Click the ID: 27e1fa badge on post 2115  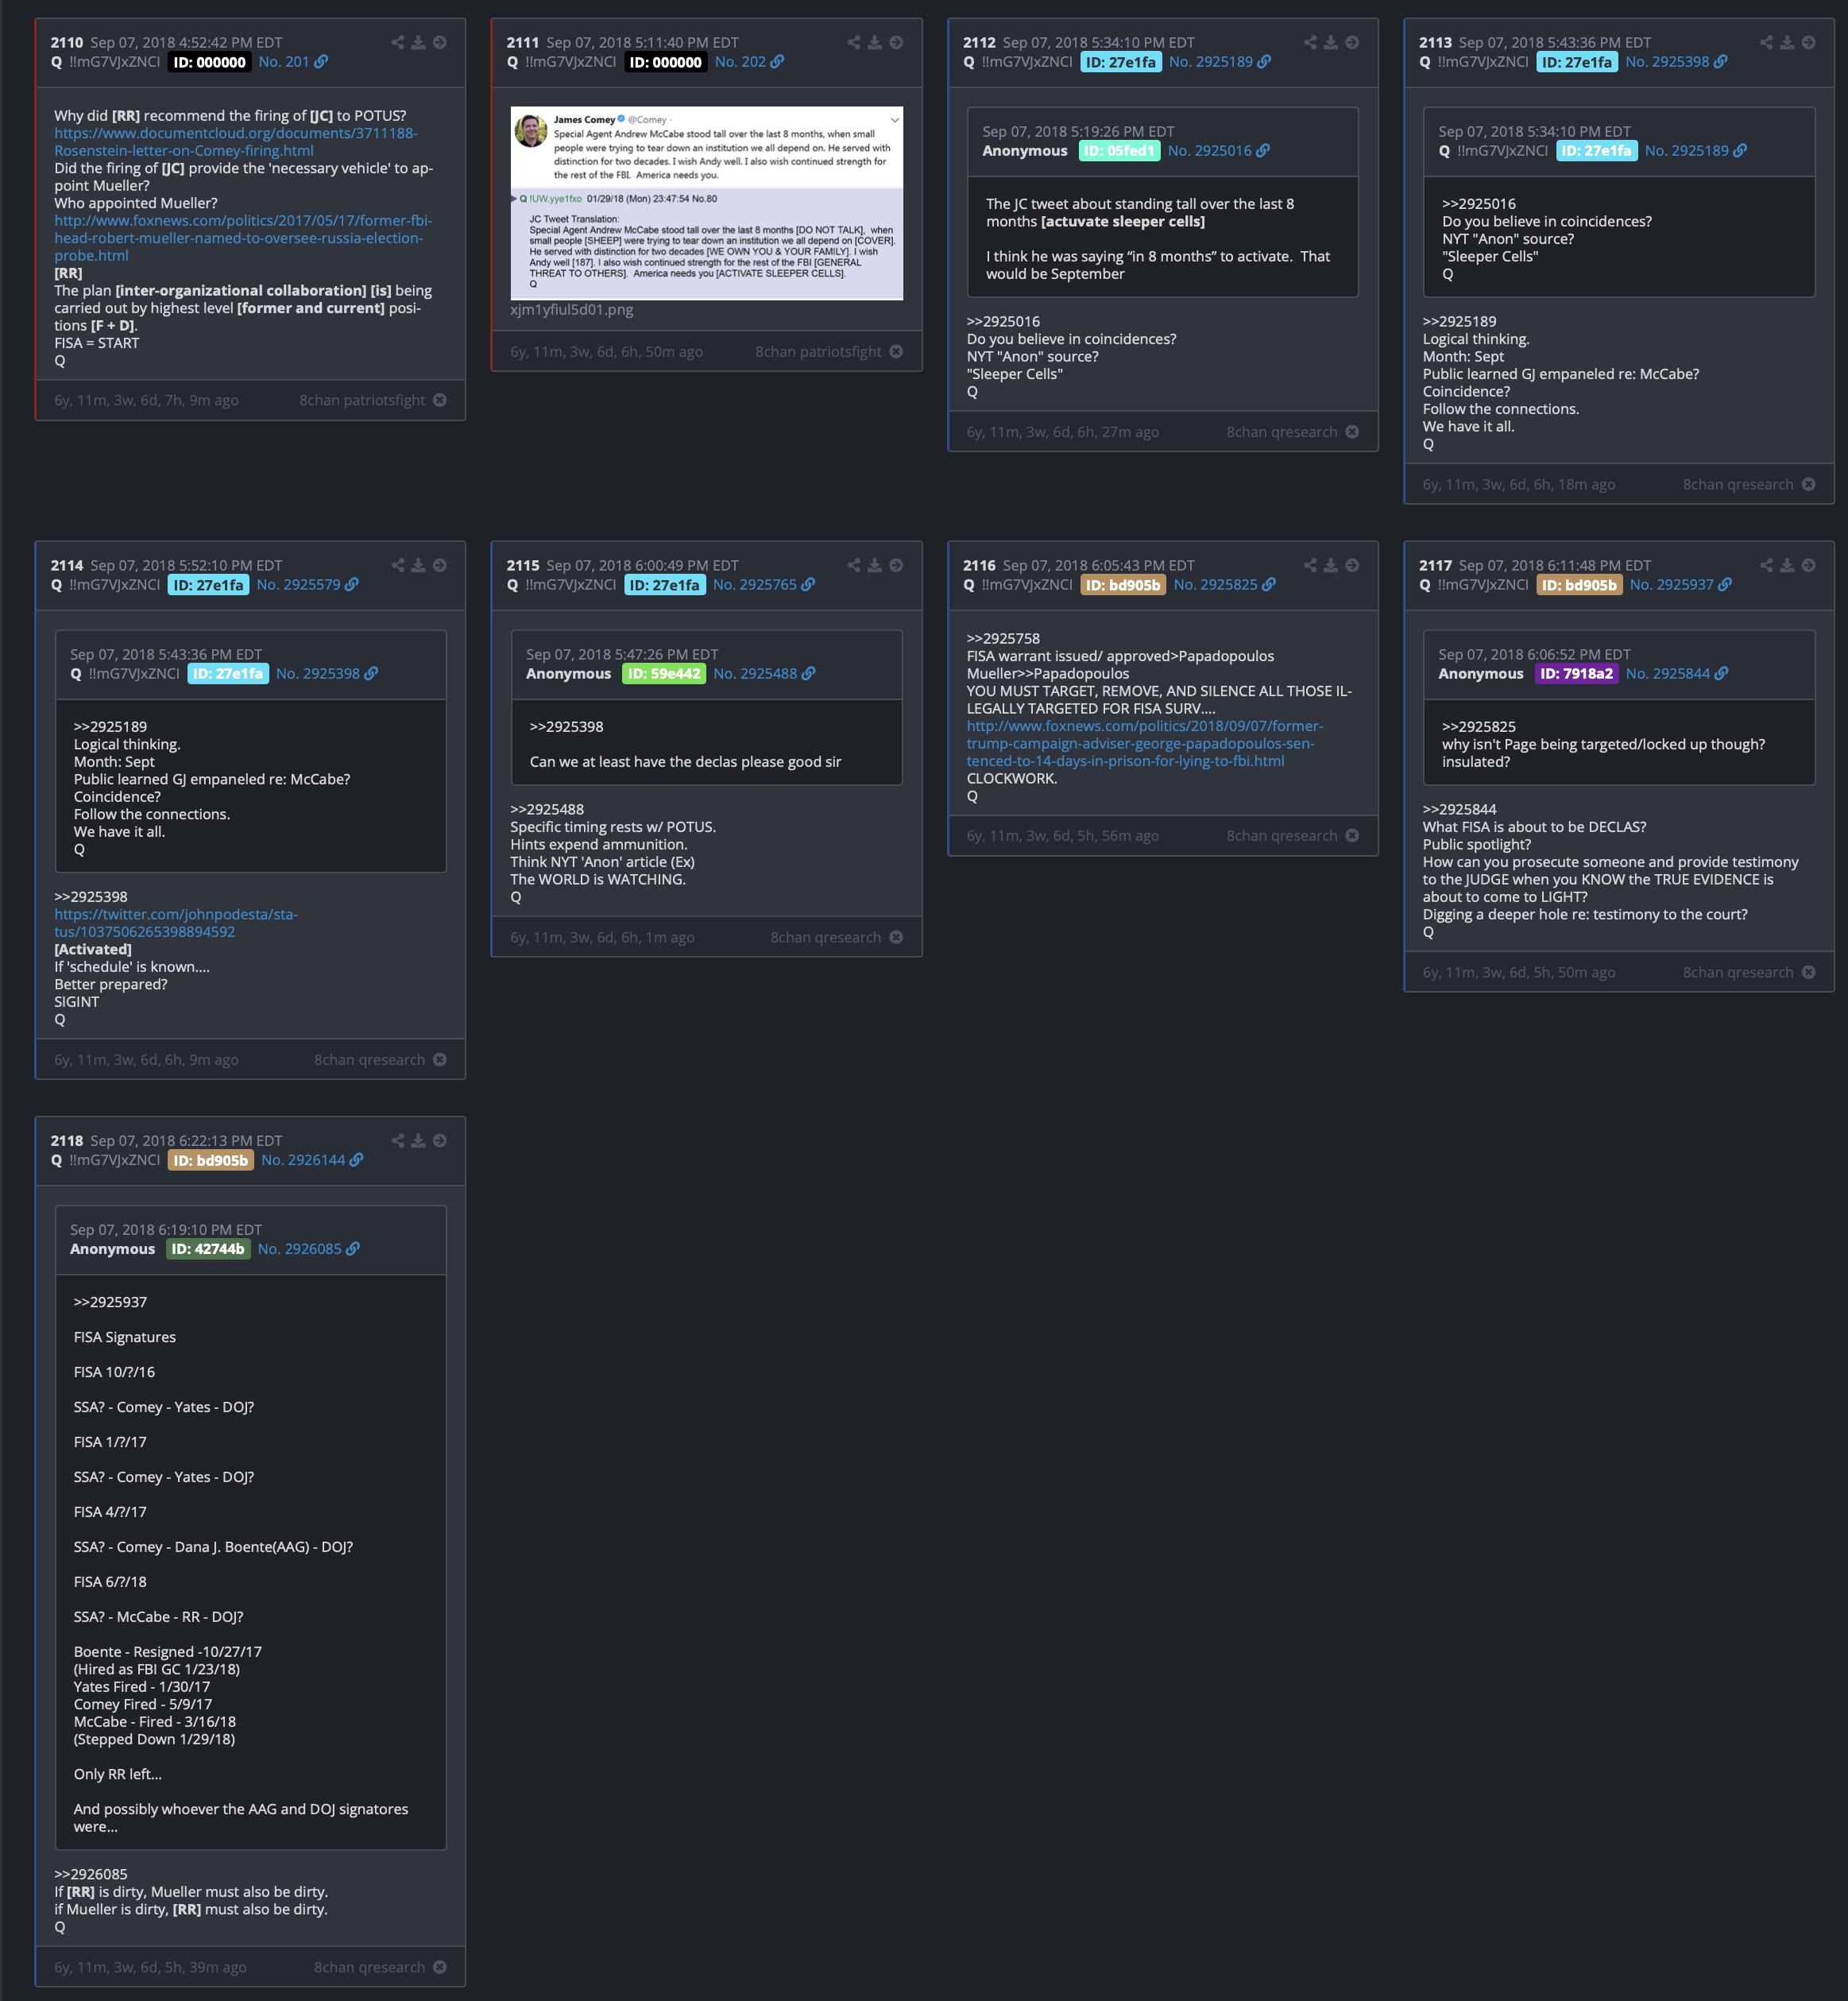pos(664,585)
